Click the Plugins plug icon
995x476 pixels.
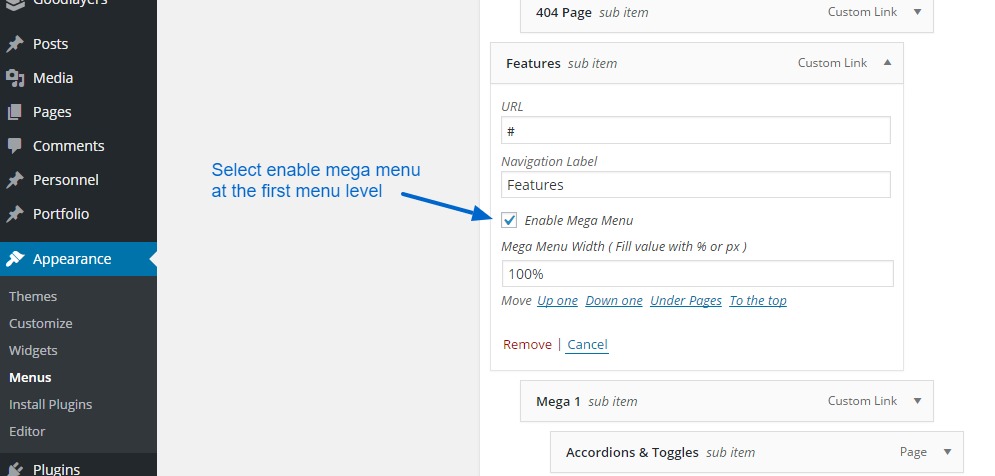click(15, 469)
